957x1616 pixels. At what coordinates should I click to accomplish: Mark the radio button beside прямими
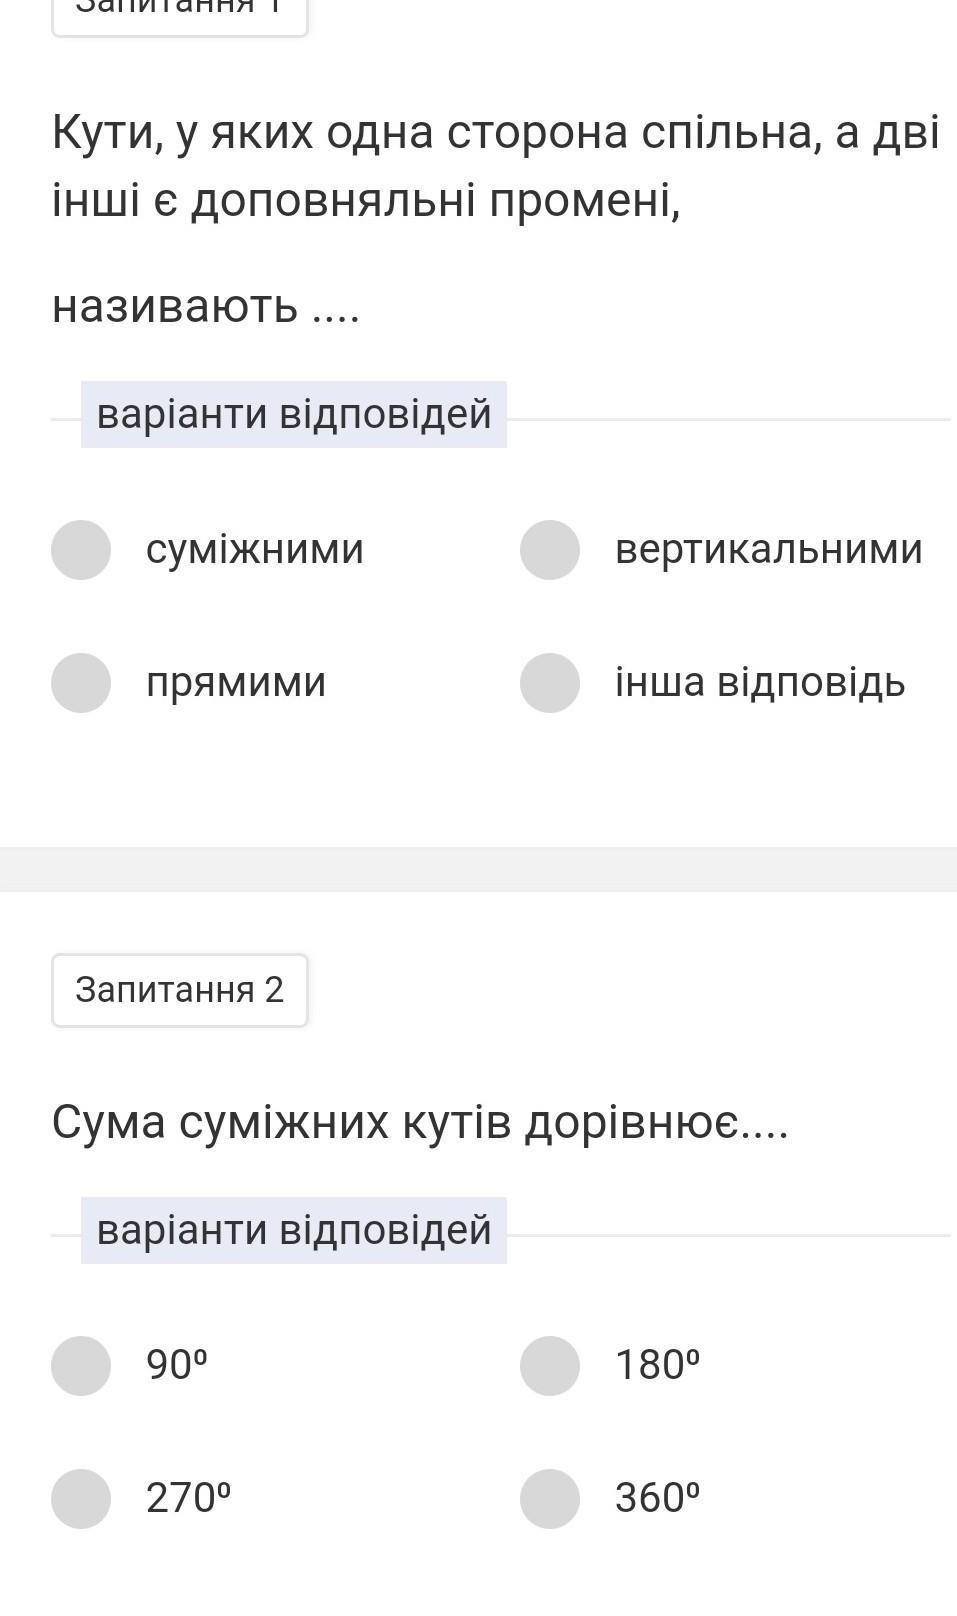coord(81,683)
